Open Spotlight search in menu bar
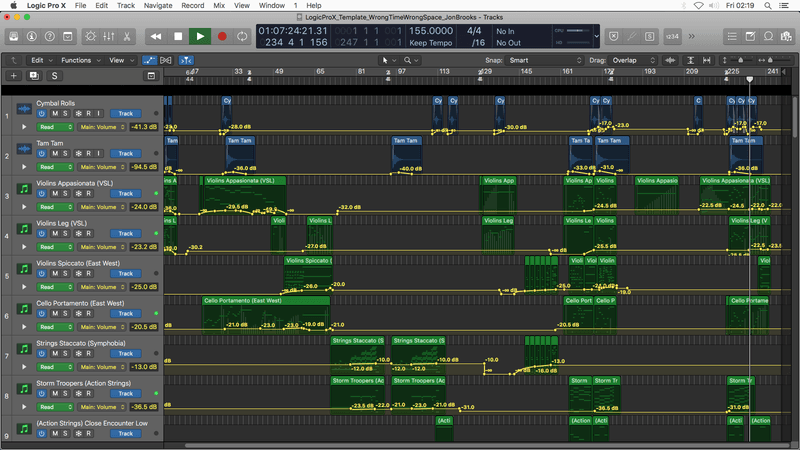 [x=767, y=5]
